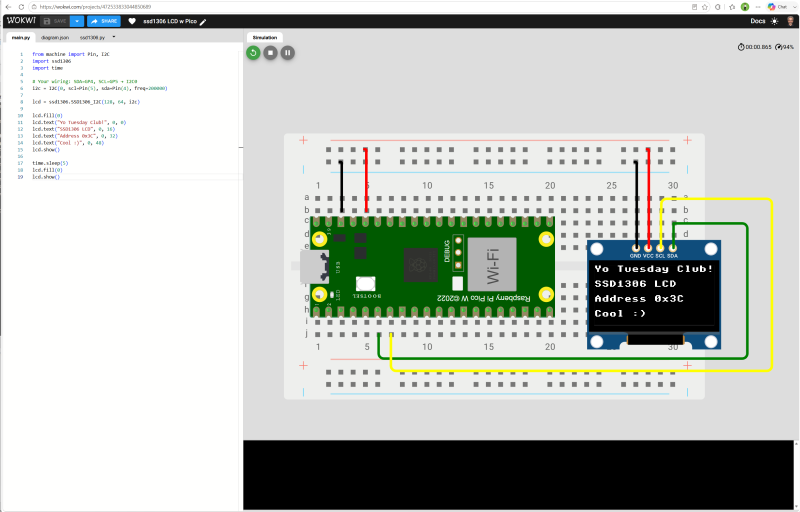The height and width of the screenshot is (512, 800).
Task: Add page to favorites with star icon
Action: coord(705,7)
